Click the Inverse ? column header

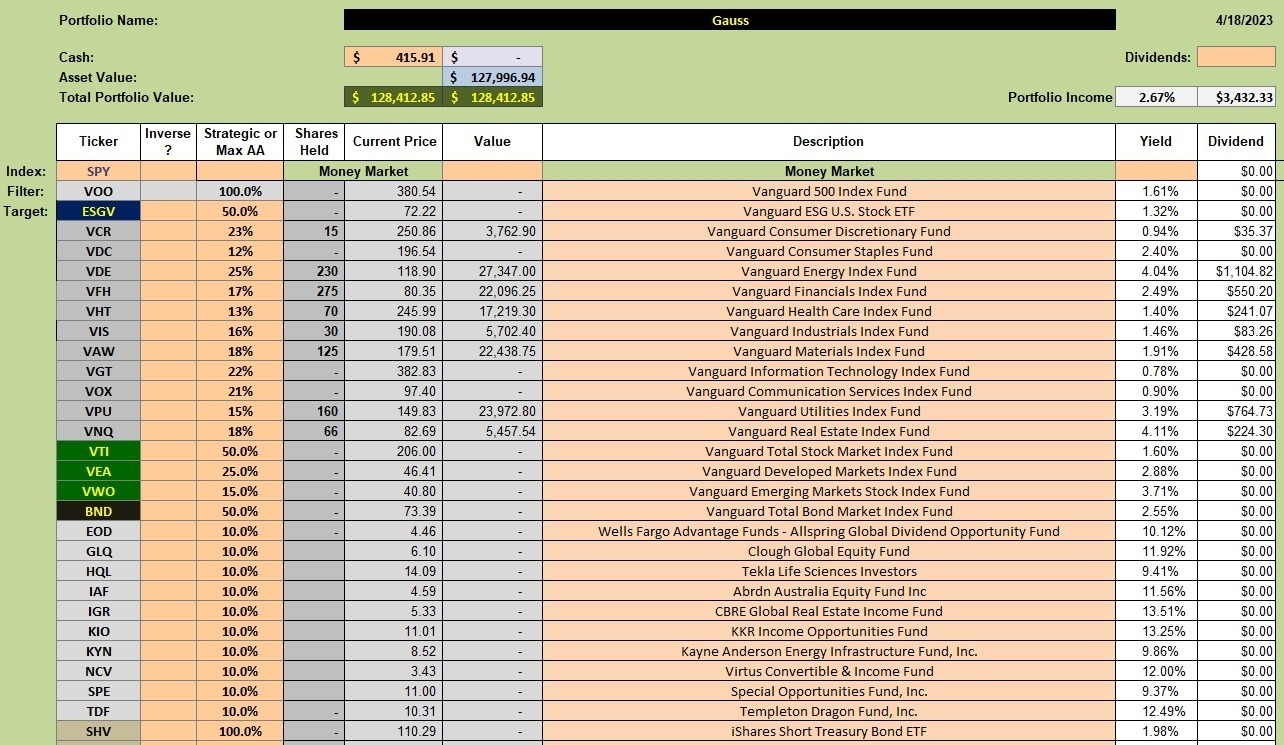[168, 142]
